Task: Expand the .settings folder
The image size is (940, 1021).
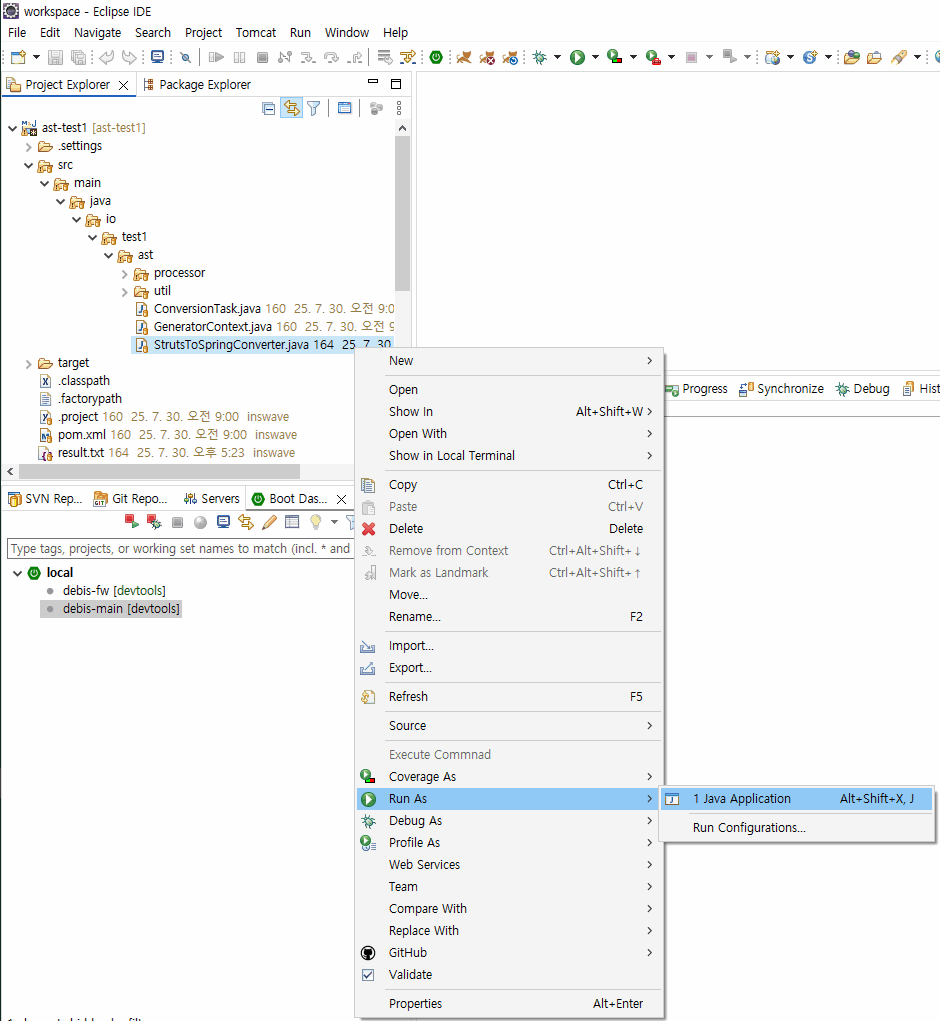Action: point(28,147)
